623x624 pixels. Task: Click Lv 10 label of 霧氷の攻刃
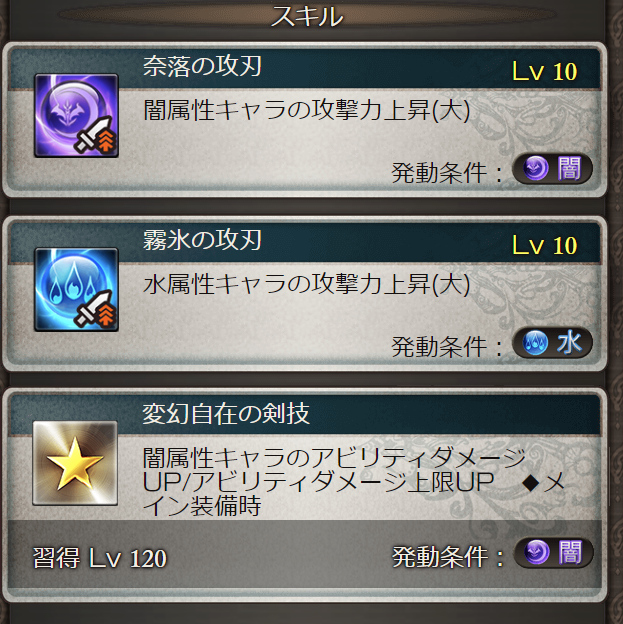tap(544, 246)
